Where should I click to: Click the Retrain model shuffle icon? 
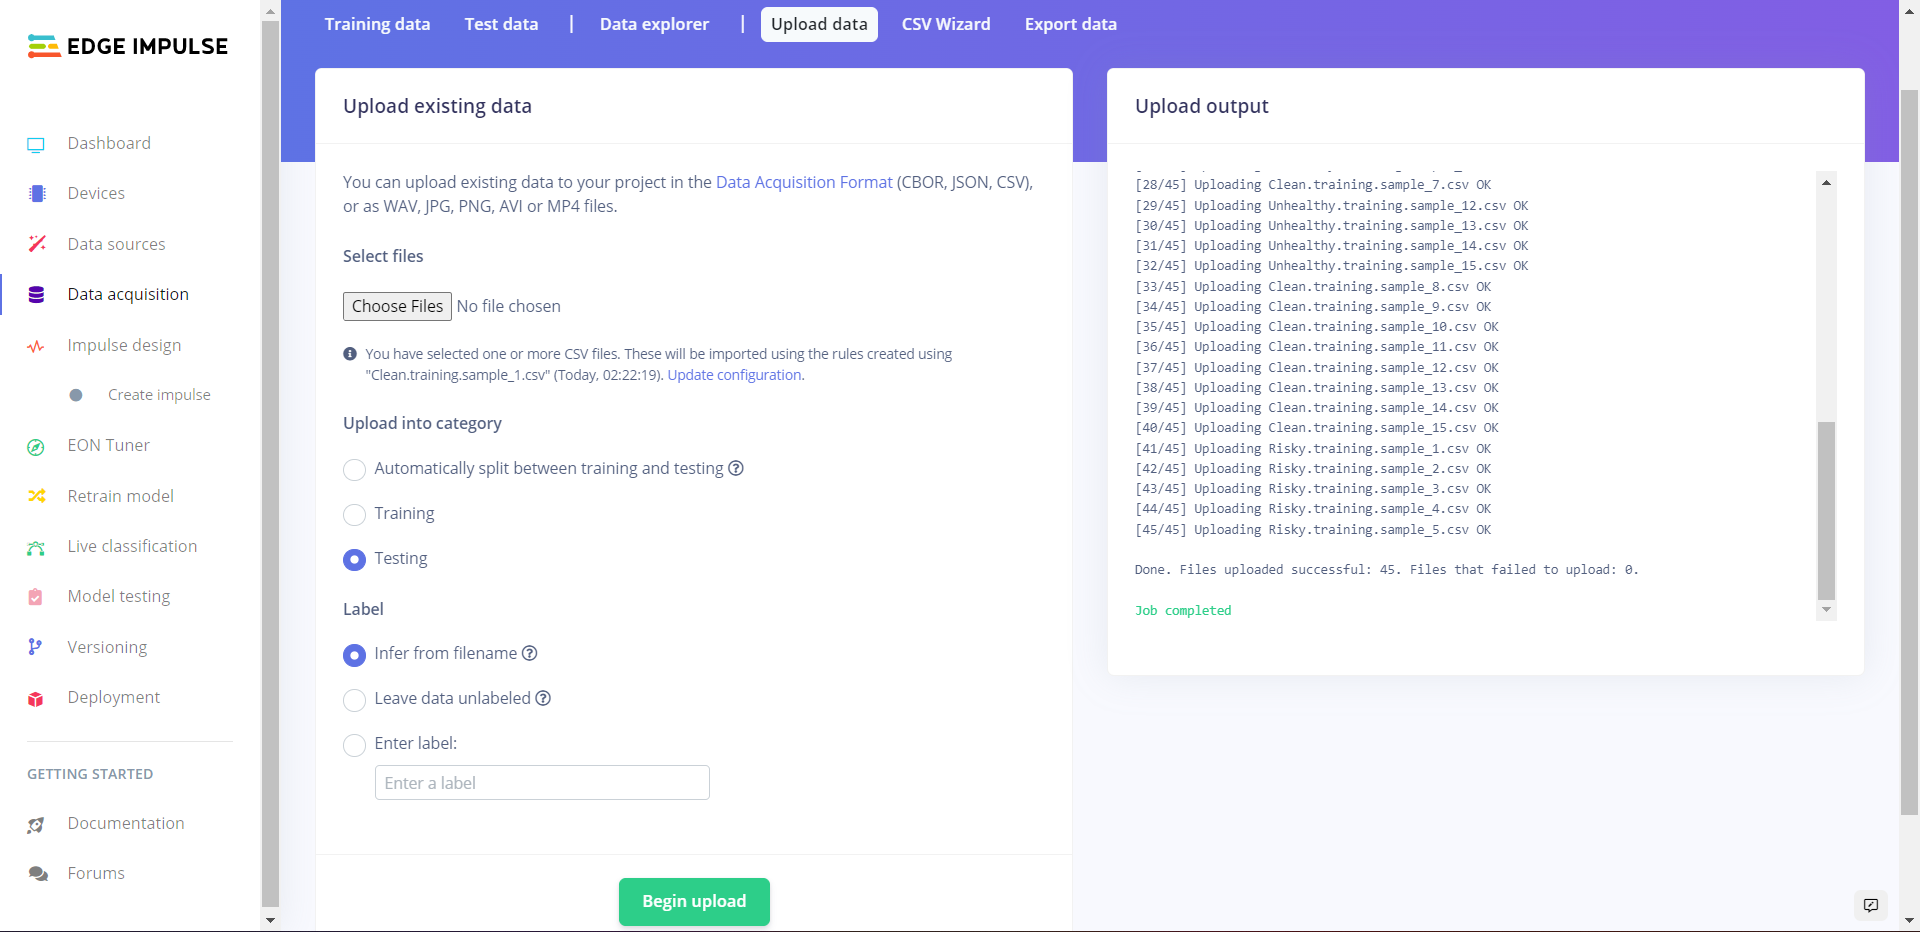(x=37, y=496)
